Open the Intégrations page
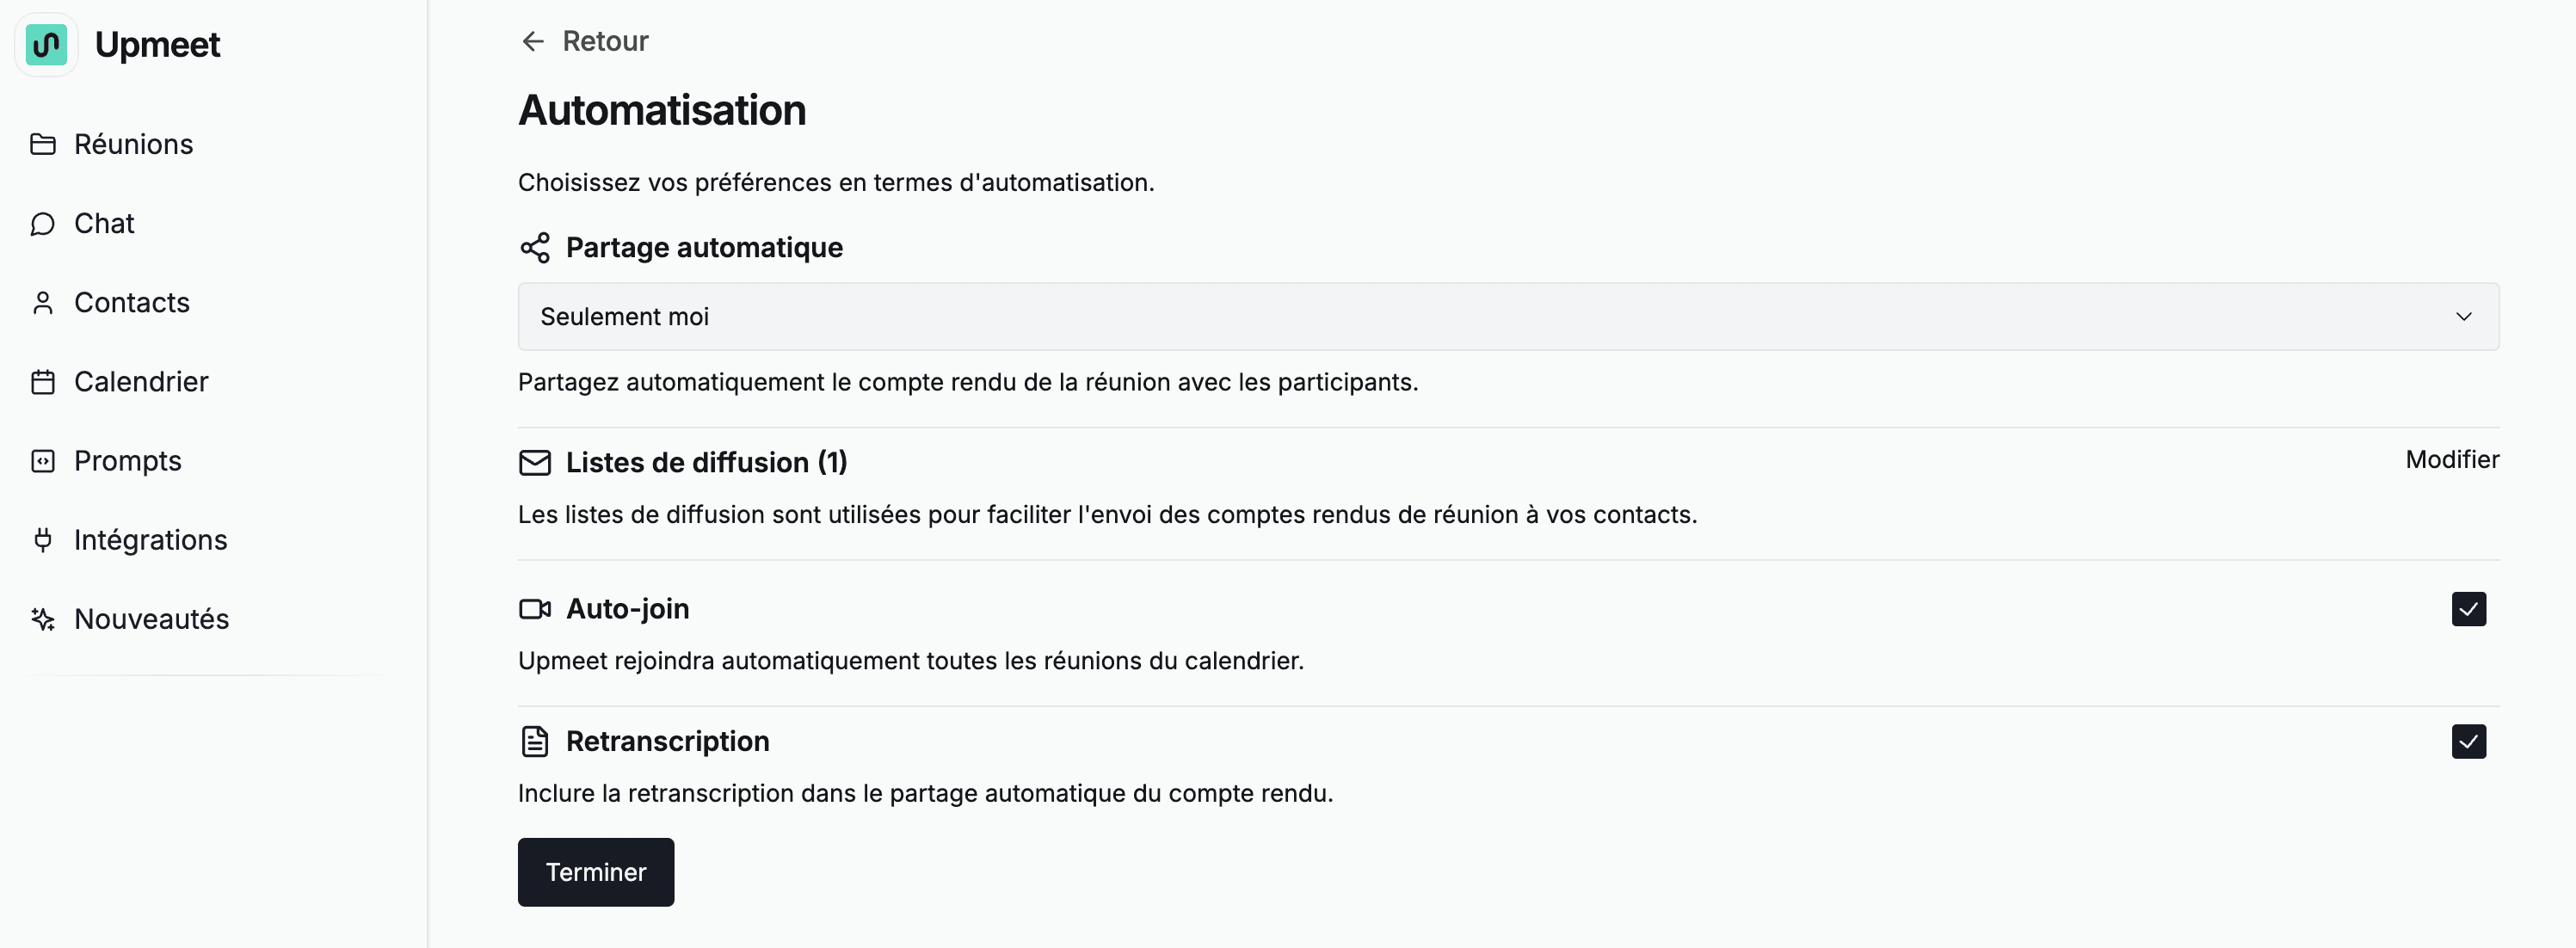This screenshot has width=2576, height=948. pyautogui.click(x=151, y=540)
